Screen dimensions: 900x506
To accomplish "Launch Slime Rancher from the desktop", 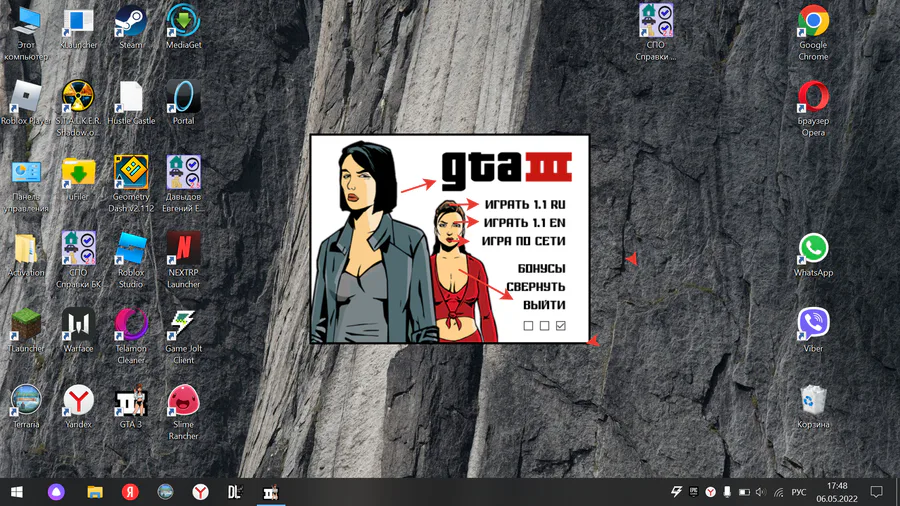I will pyautogui.click(x=183, y=412).
